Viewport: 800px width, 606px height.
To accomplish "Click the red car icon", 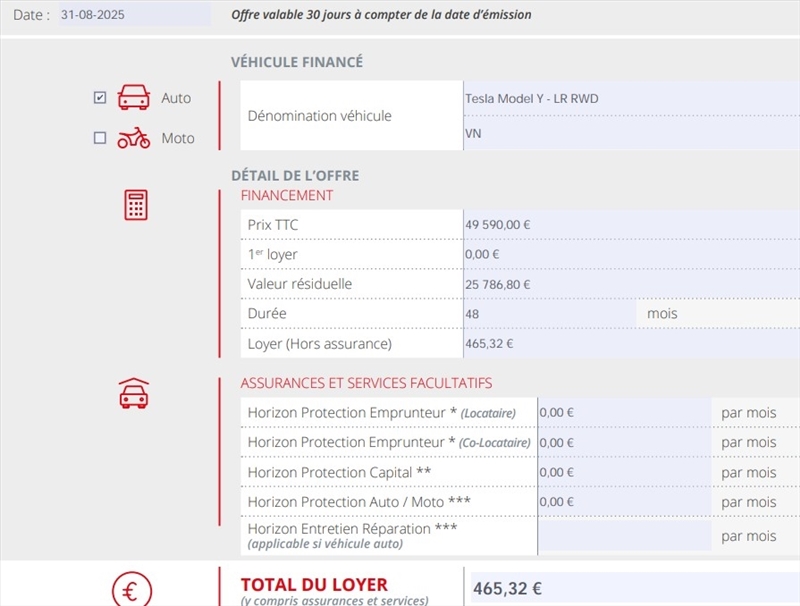I will pyautogui.click(x=134, y=97).
